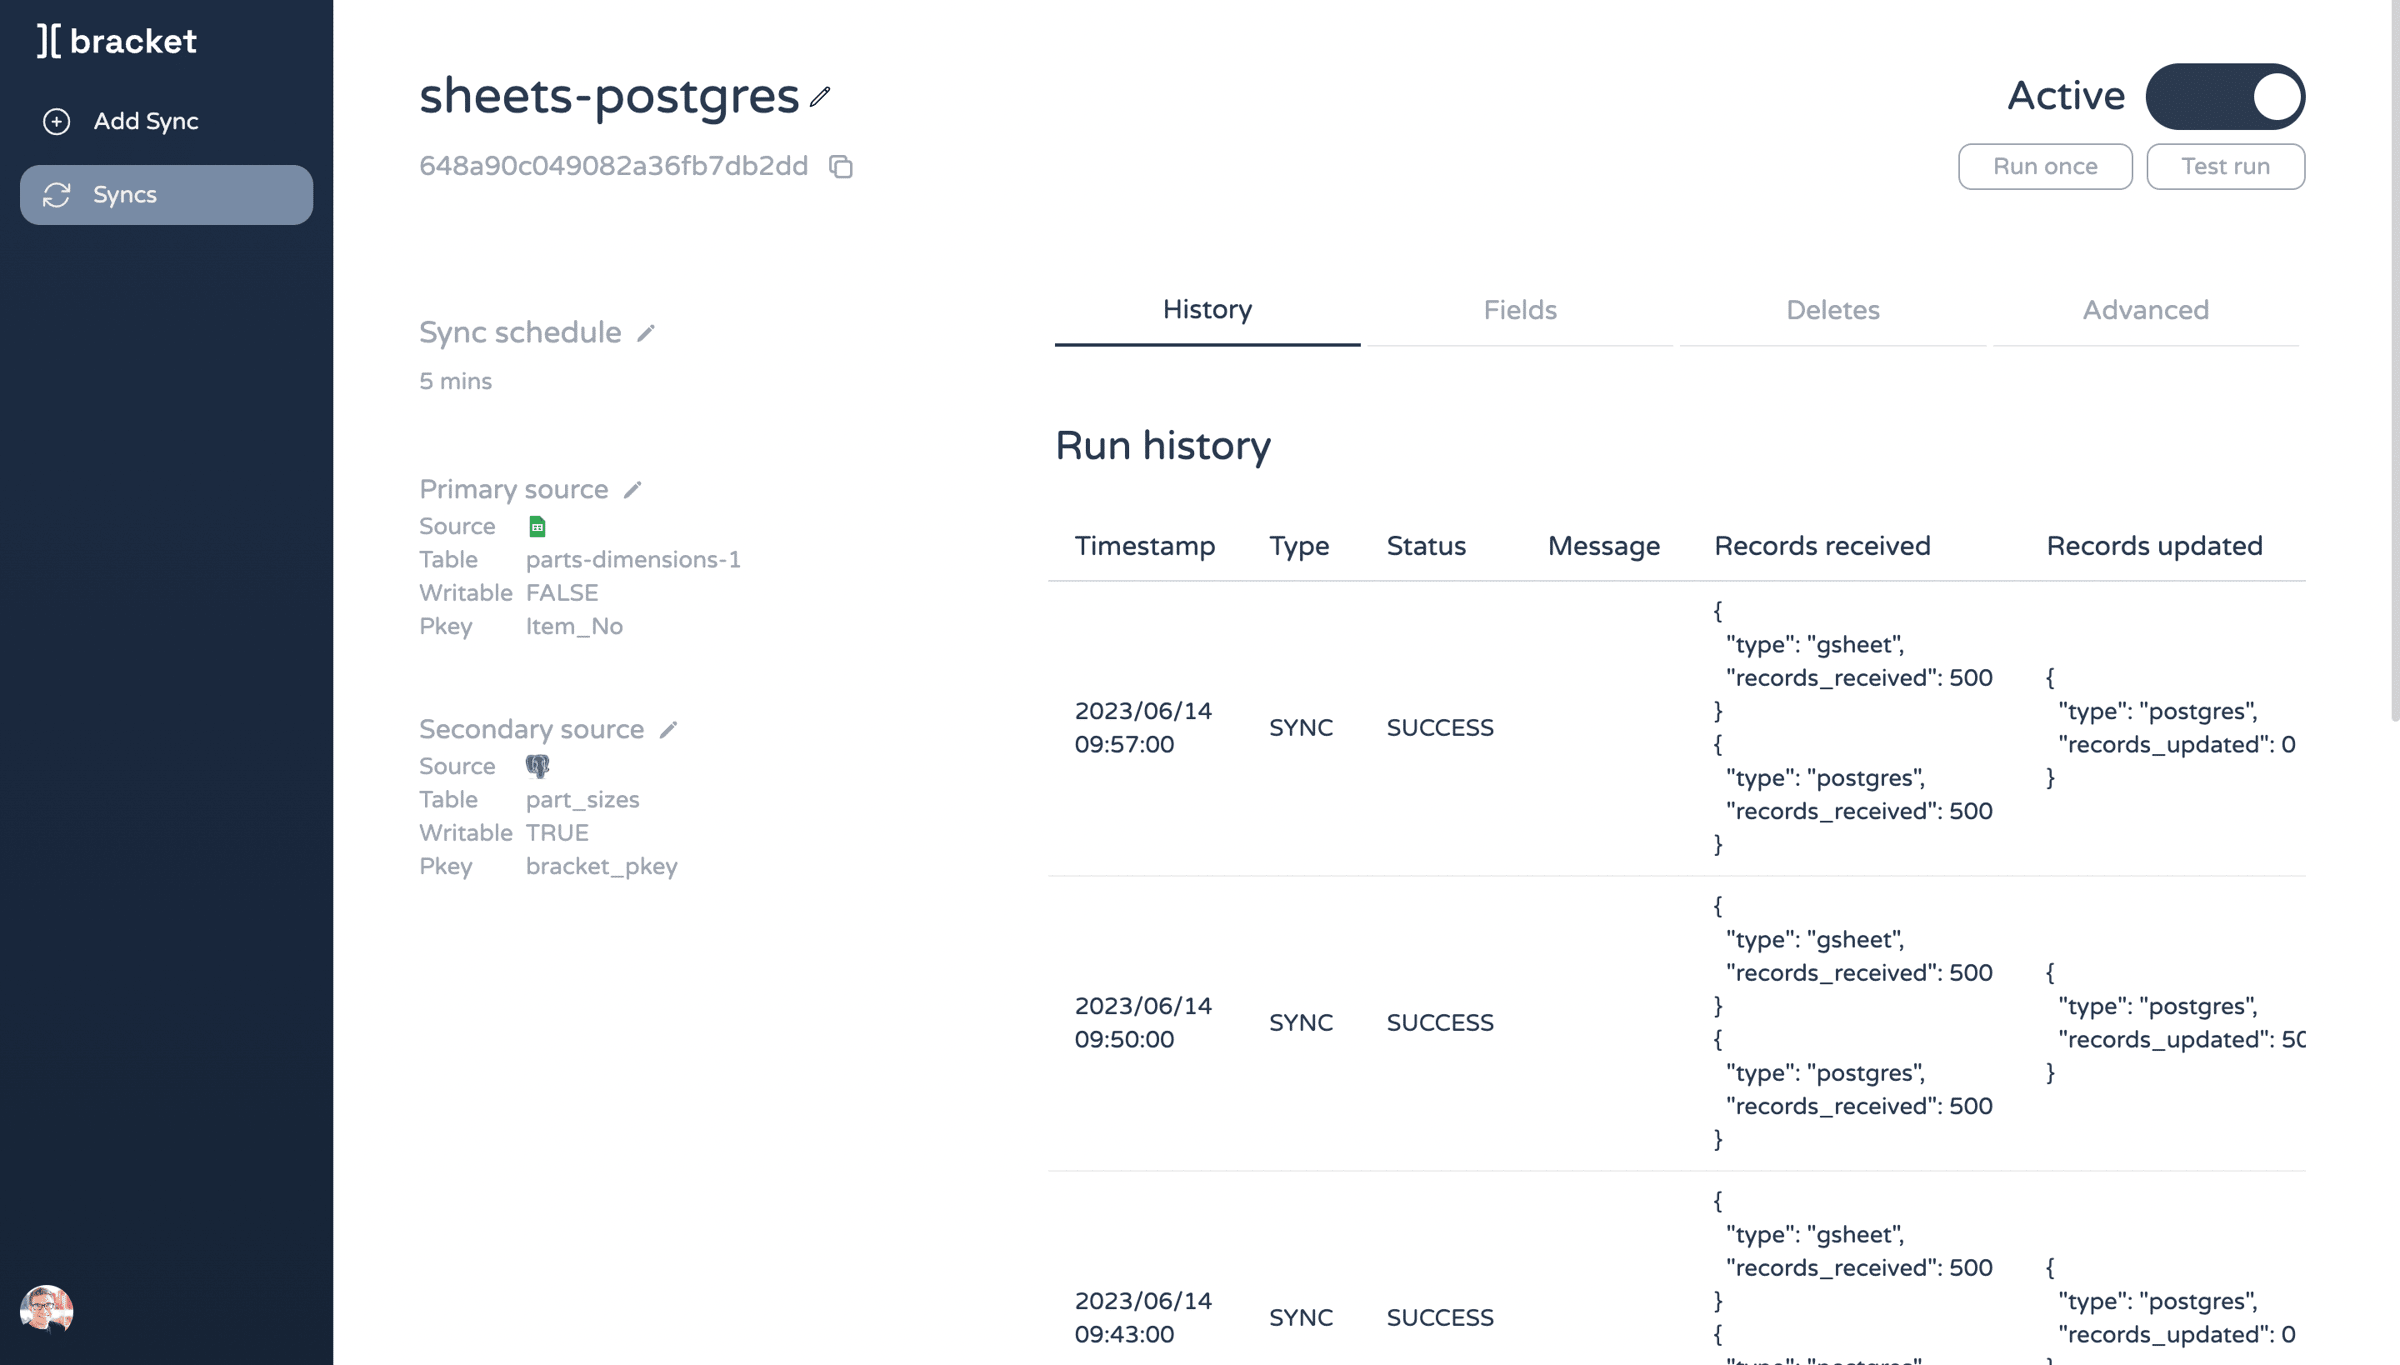Click the bracket logo in sidebar
The width and height of the screenshot is (2400, 1365).
(x=117, y=41)
